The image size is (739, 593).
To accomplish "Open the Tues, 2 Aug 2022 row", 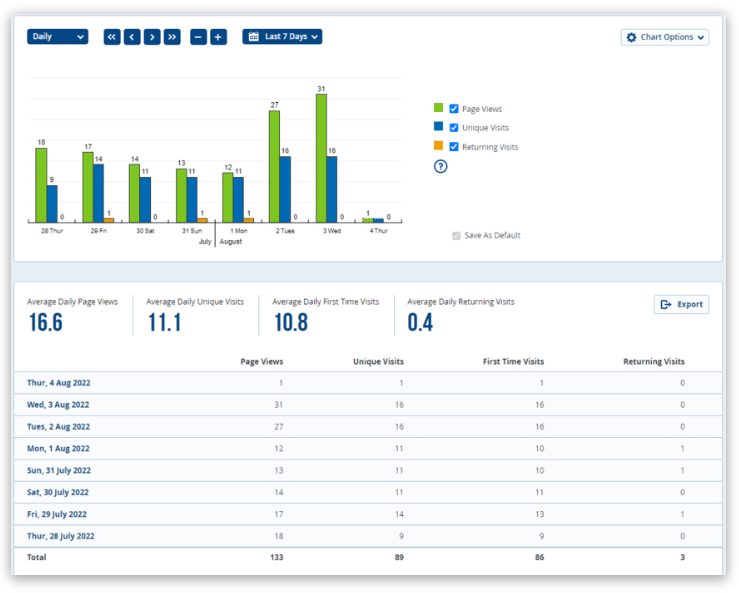I will 368,427.
